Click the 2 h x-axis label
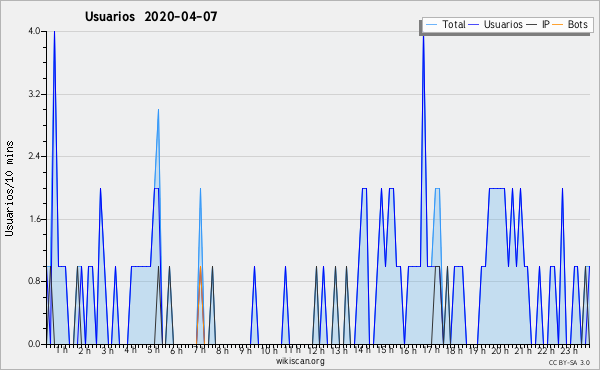Image resolution: width=600 pixels, height=370 pixels. (85, 350)
